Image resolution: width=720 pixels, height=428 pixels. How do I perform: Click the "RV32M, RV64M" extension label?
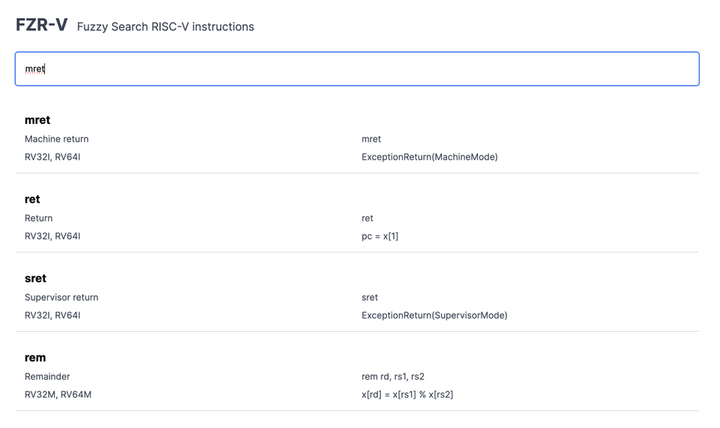point(56,394)
